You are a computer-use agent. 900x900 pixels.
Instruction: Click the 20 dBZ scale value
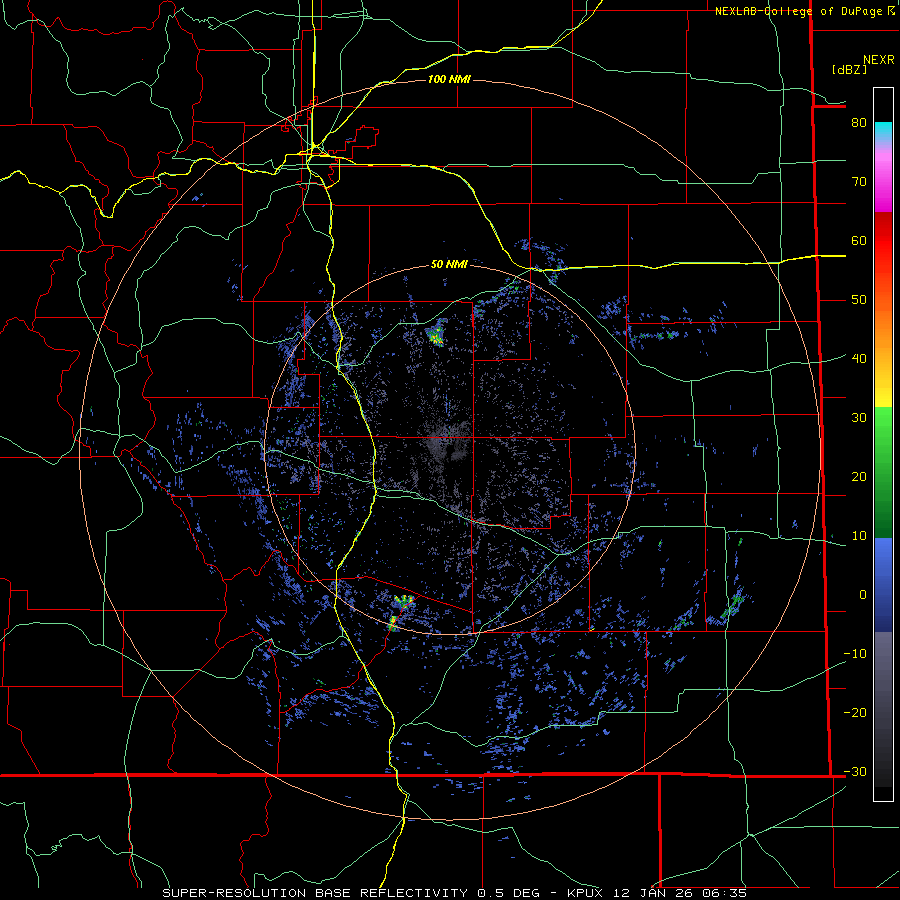pos(859,476)
